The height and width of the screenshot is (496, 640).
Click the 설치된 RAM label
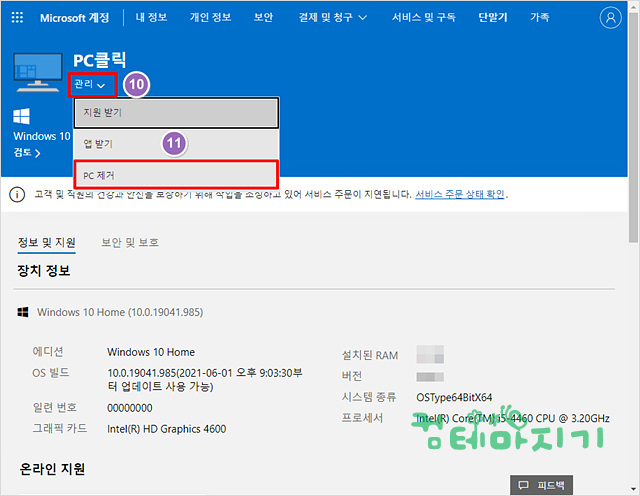coord(370,356)
